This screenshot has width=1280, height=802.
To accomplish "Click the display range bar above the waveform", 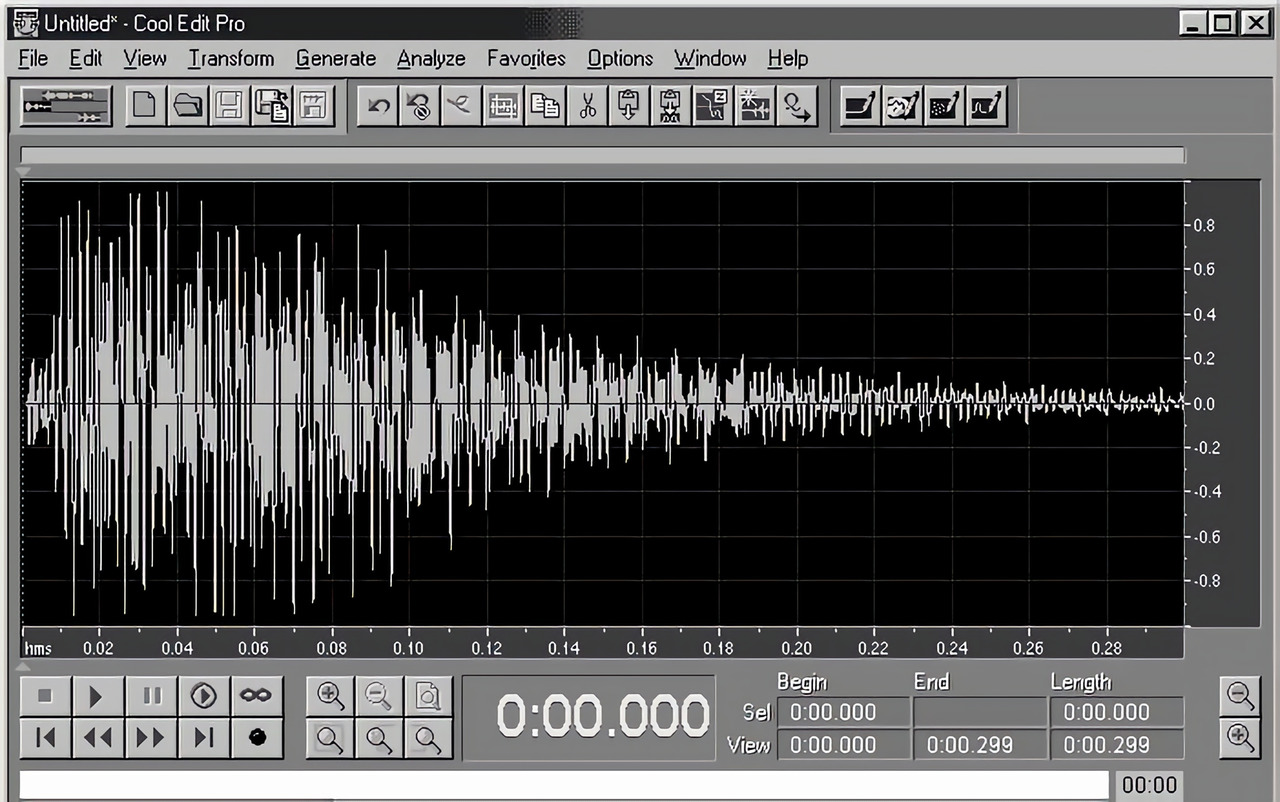I will coord(602,155).
